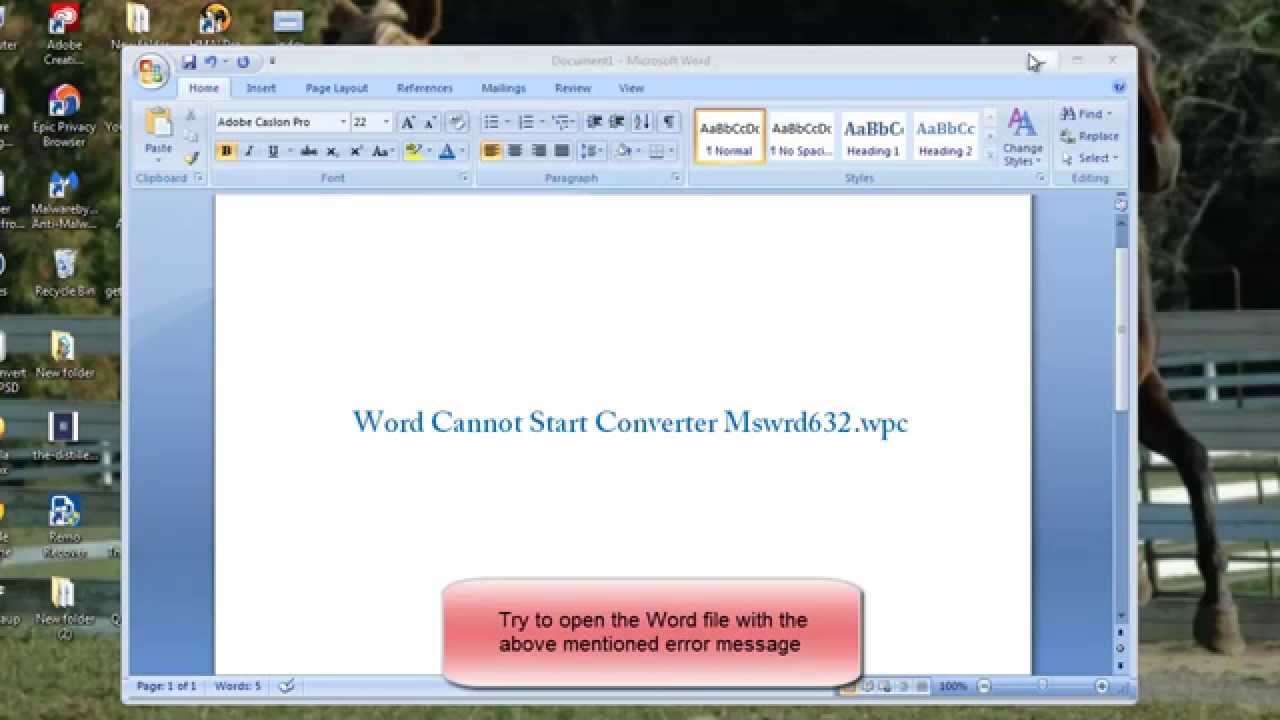Apply Heading 1 style
This screenshot has width=1280, height=720.
pyautogui.click(x=874, y=136)
